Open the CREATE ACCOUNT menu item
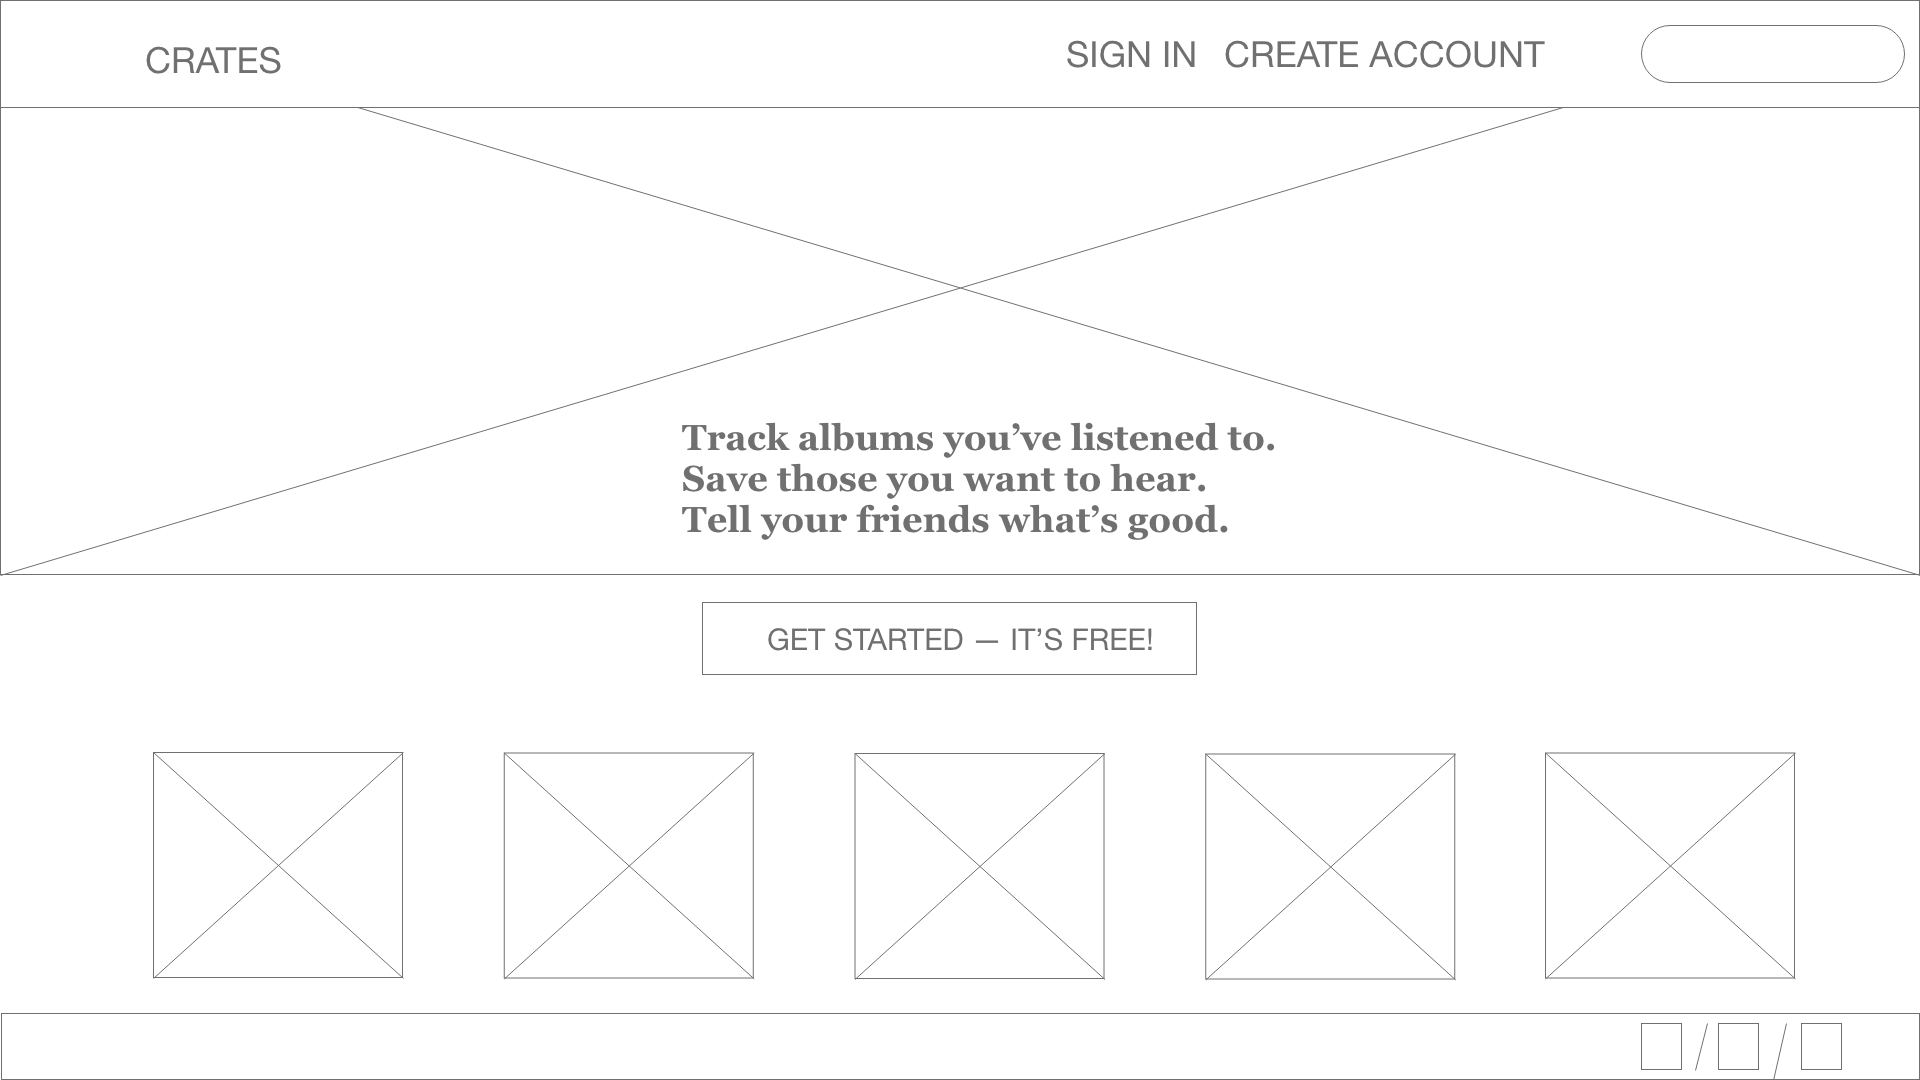The image size is (1920, 1080). [x=1384, y=55]
